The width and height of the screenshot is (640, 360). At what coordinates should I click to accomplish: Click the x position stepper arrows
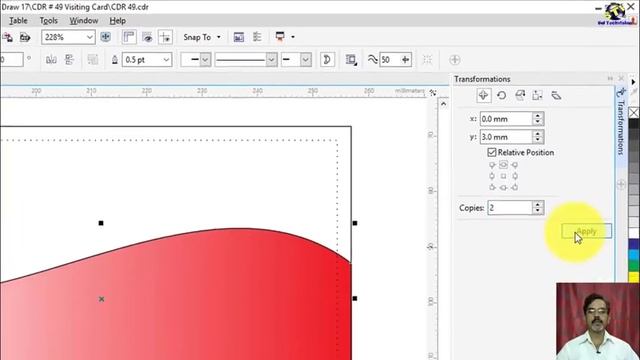(x=538, y=119)
